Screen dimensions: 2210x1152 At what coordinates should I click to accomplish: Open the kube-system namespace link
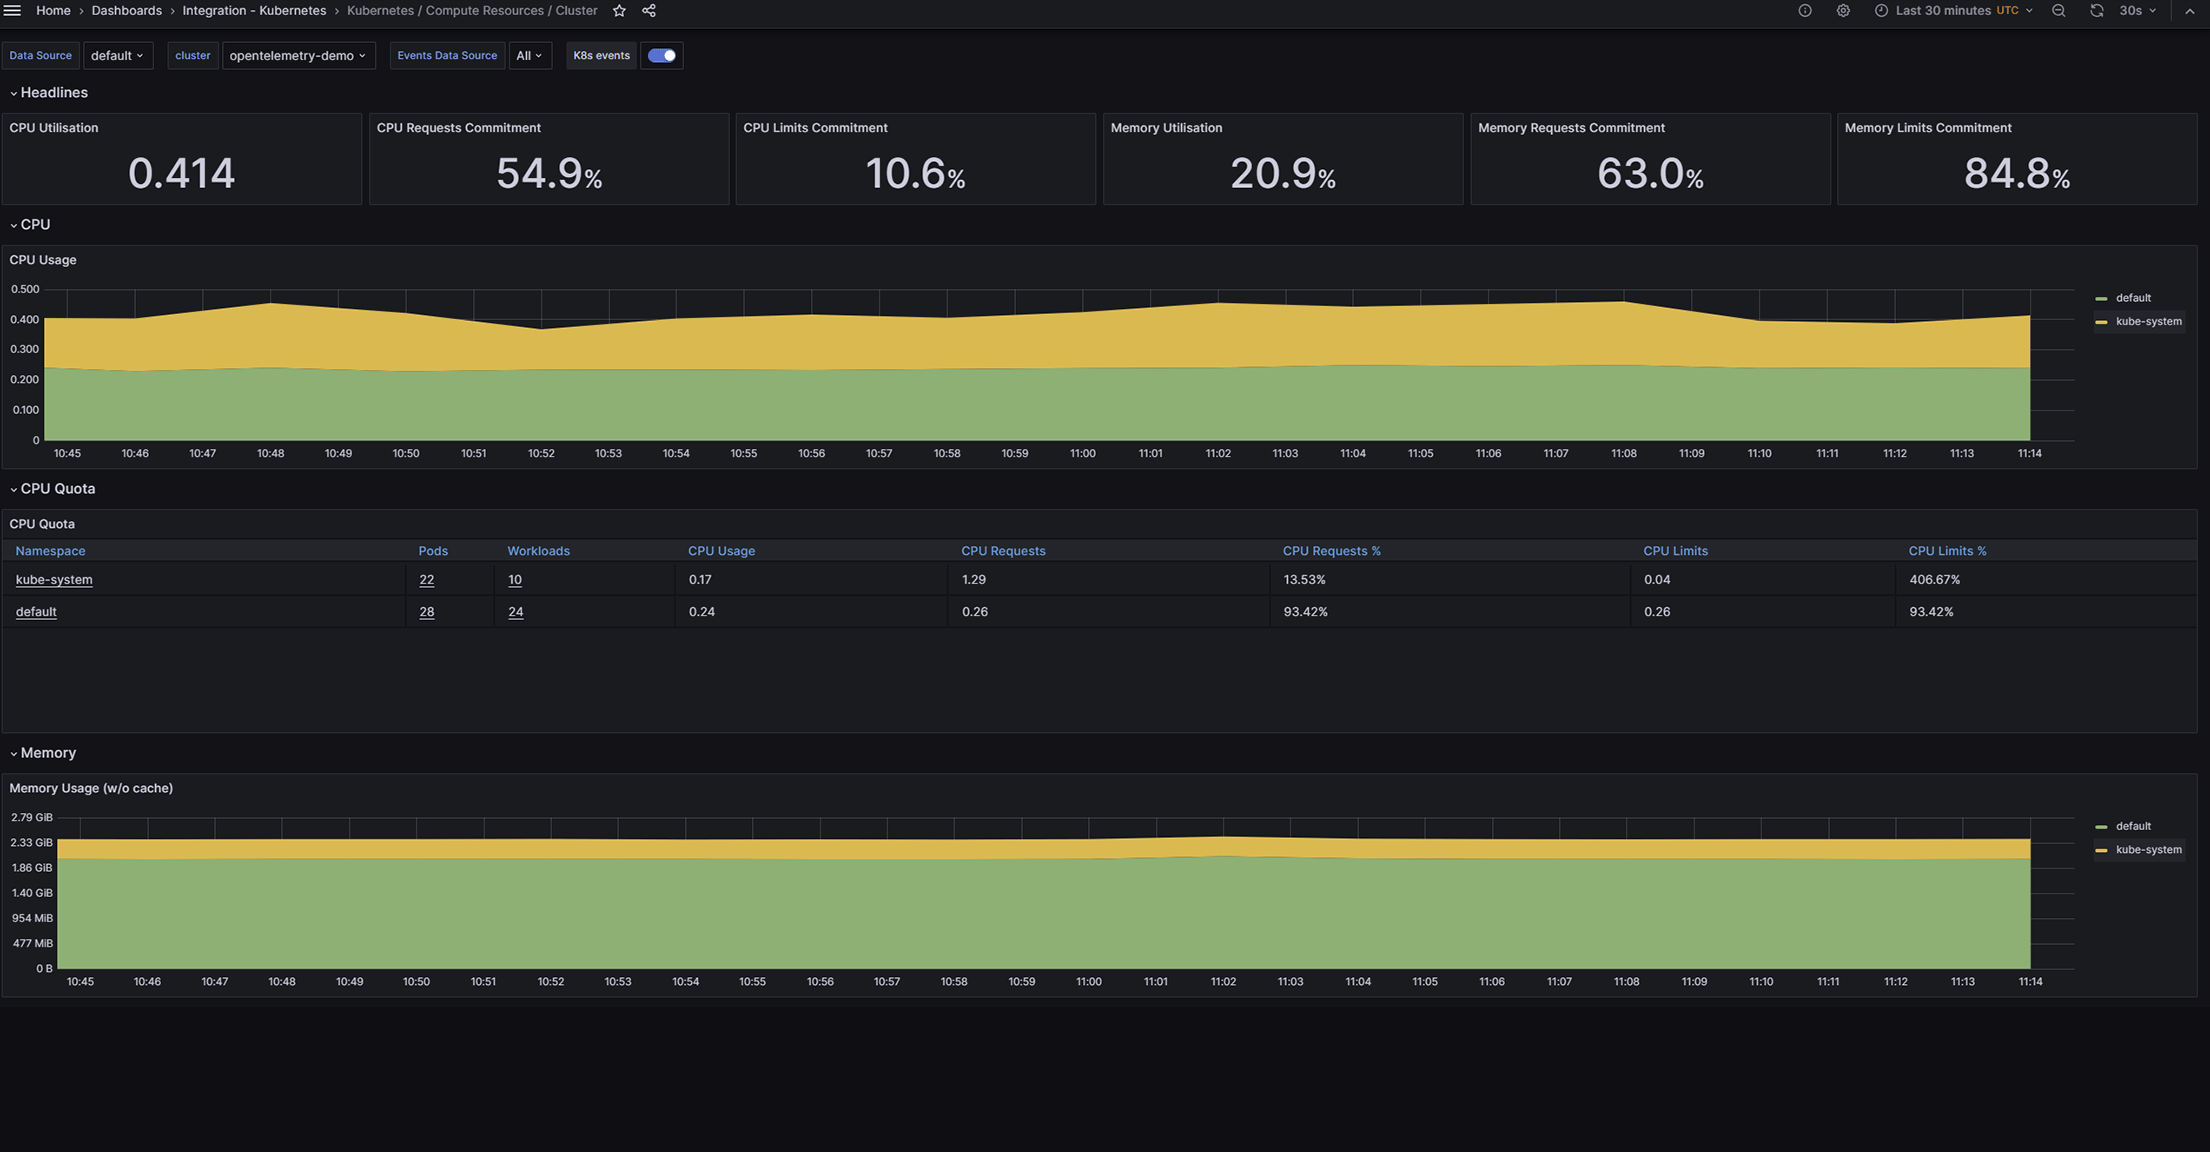click(54, 579)
